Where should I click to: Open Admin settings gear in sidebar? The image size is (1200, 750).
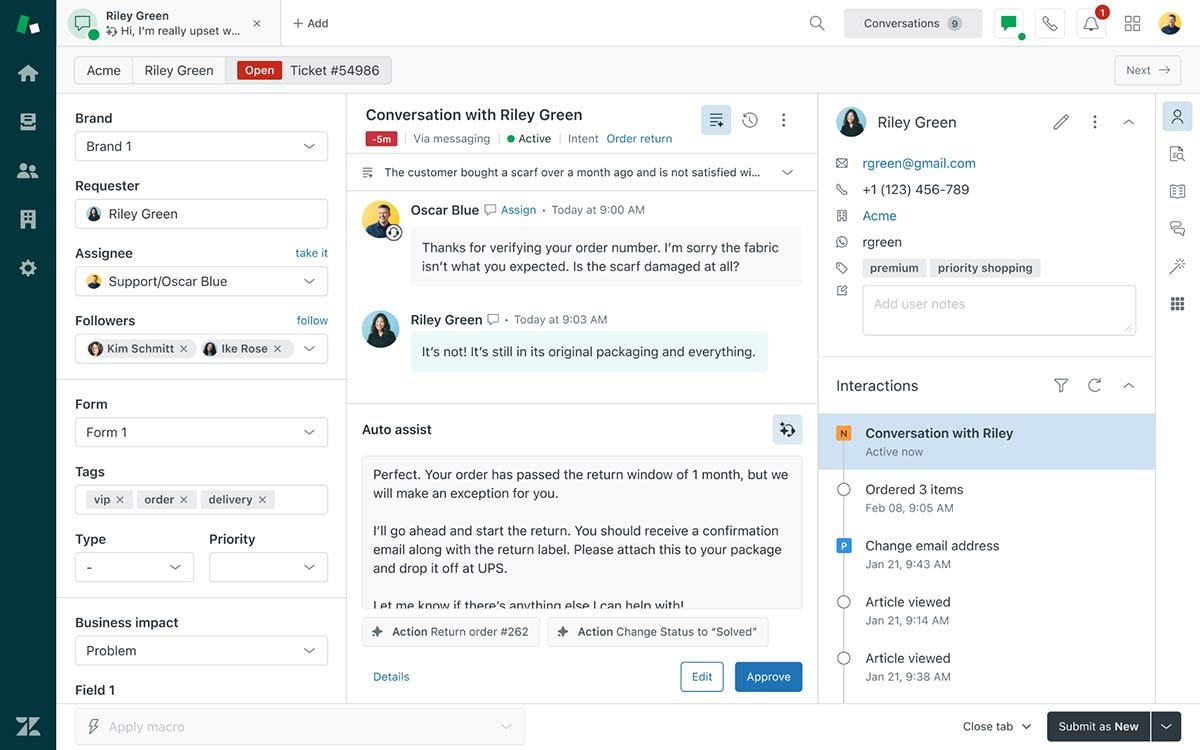click(x=28, y=268)
